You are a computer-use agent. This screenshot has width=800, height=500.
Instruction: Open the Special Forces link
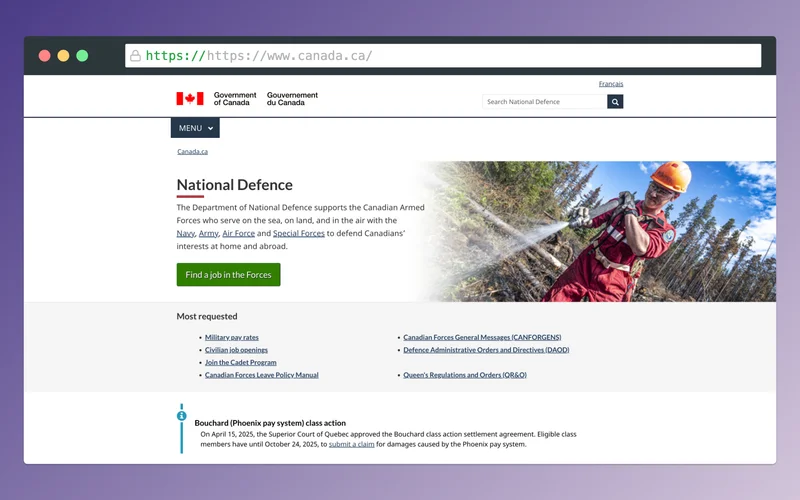click(x=298, y=233)
